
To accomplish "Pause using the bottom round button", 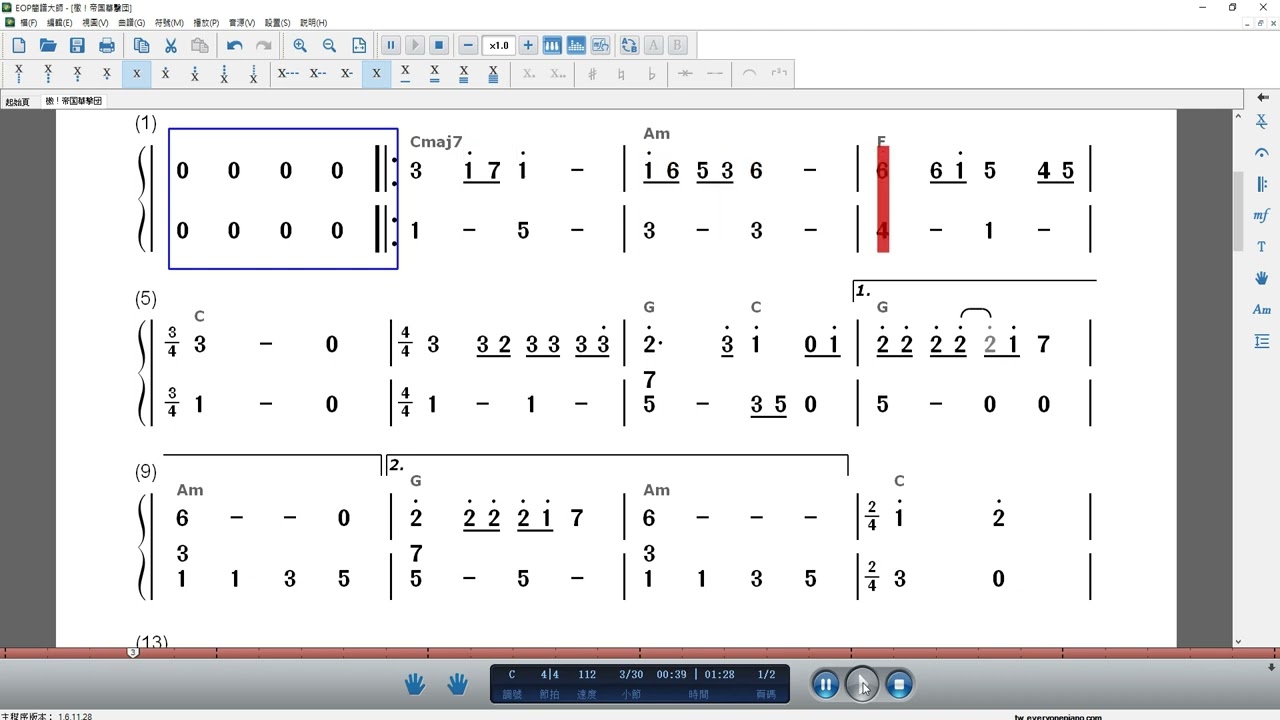I will 825,685.
